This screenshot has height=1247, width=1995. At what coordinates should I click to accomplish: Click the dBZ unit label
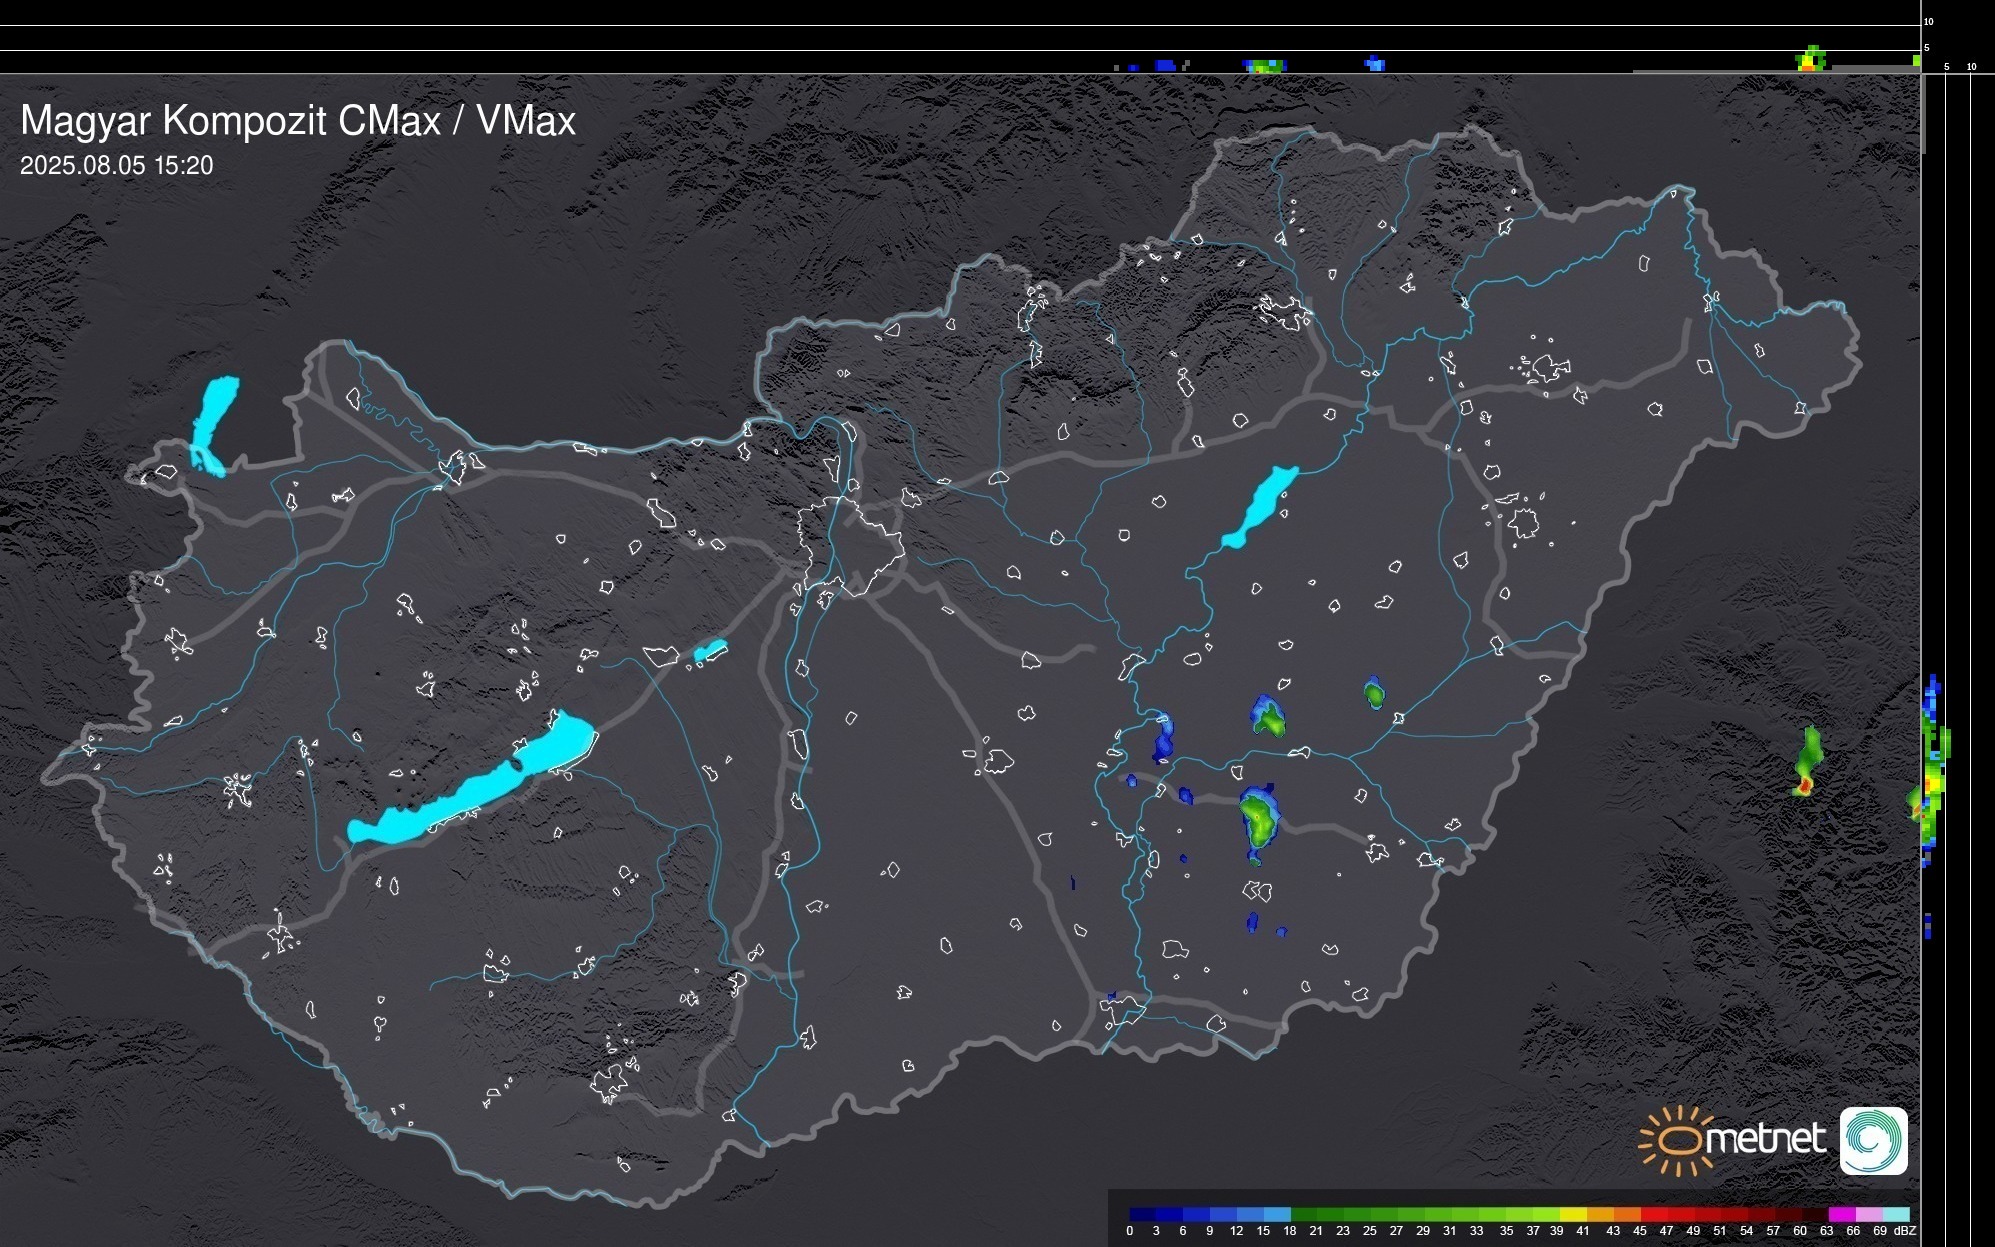point(1904,1231)
